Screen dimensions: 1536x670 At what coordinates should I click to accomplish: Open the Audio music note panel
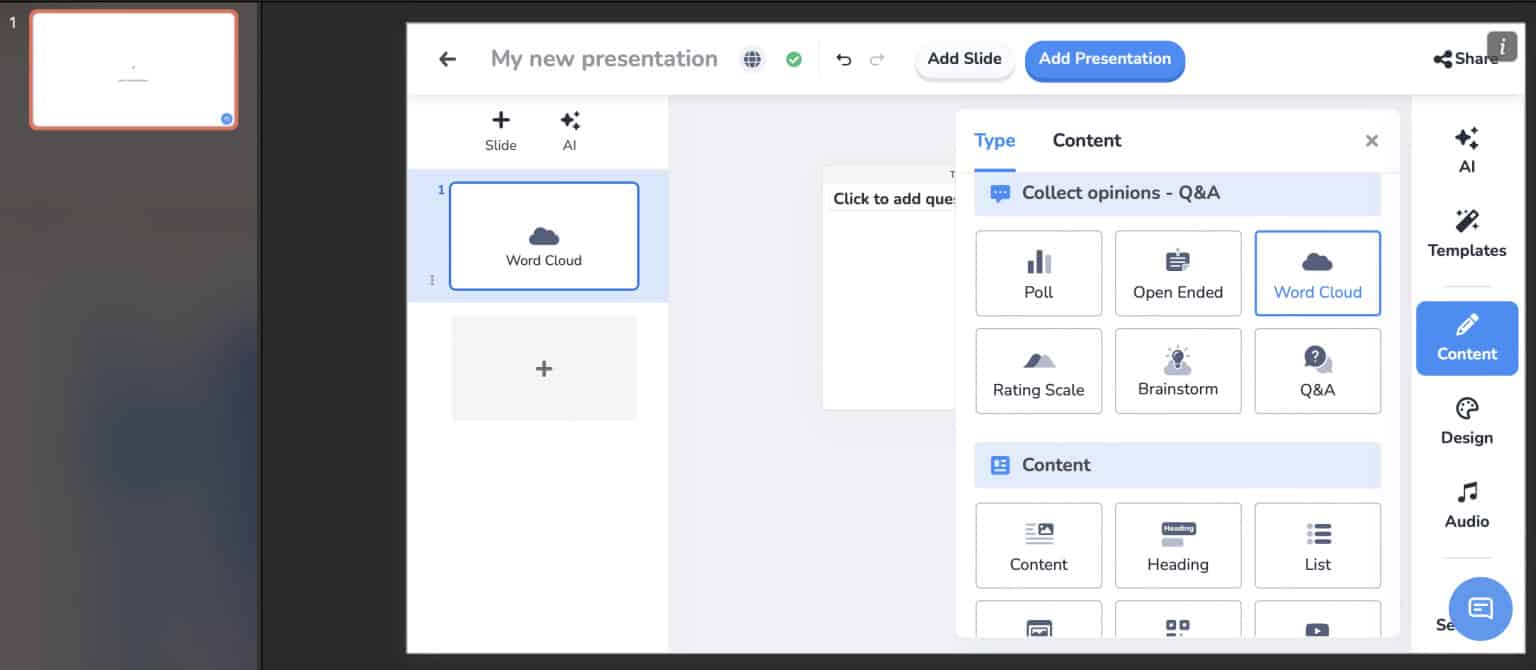coord(1466,505)
